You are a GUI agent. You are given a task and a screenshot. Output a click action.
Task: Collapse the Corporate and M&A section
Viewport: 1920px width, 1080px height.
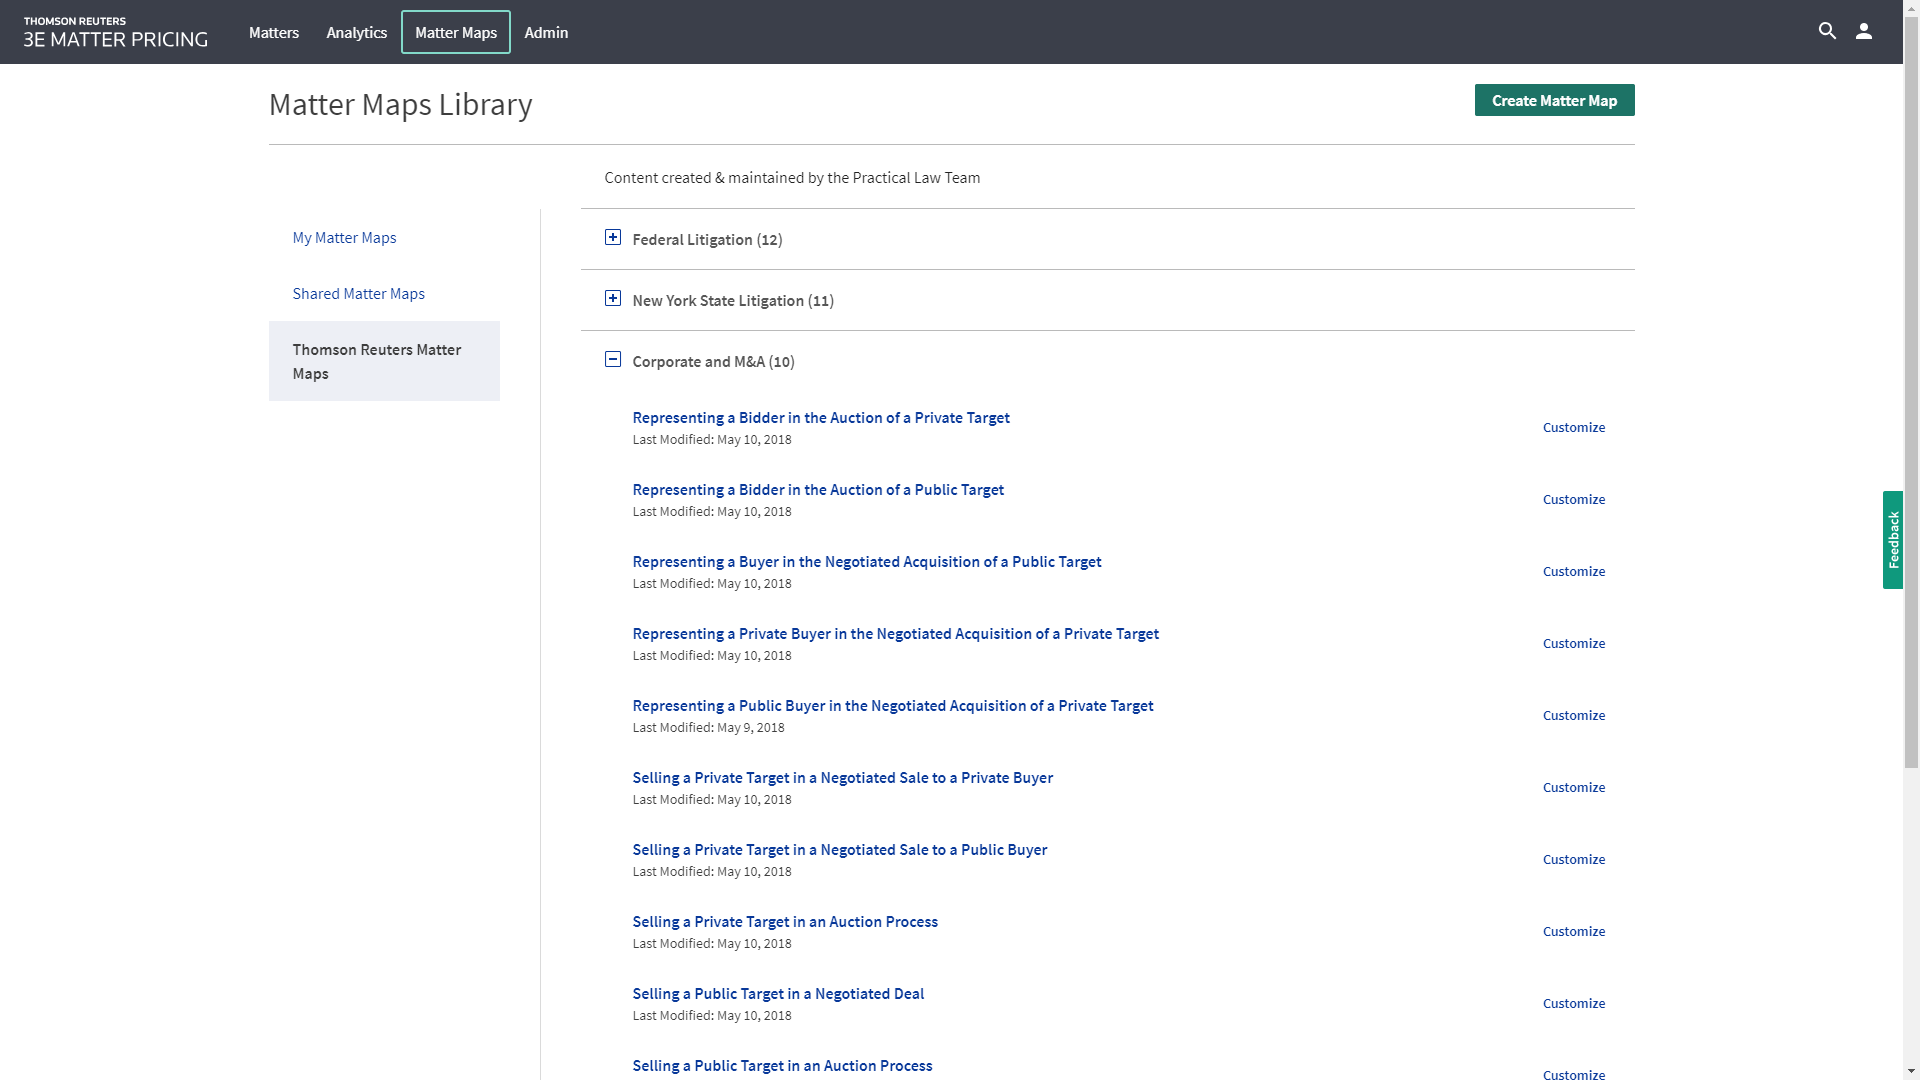click(x=613, y=360)
